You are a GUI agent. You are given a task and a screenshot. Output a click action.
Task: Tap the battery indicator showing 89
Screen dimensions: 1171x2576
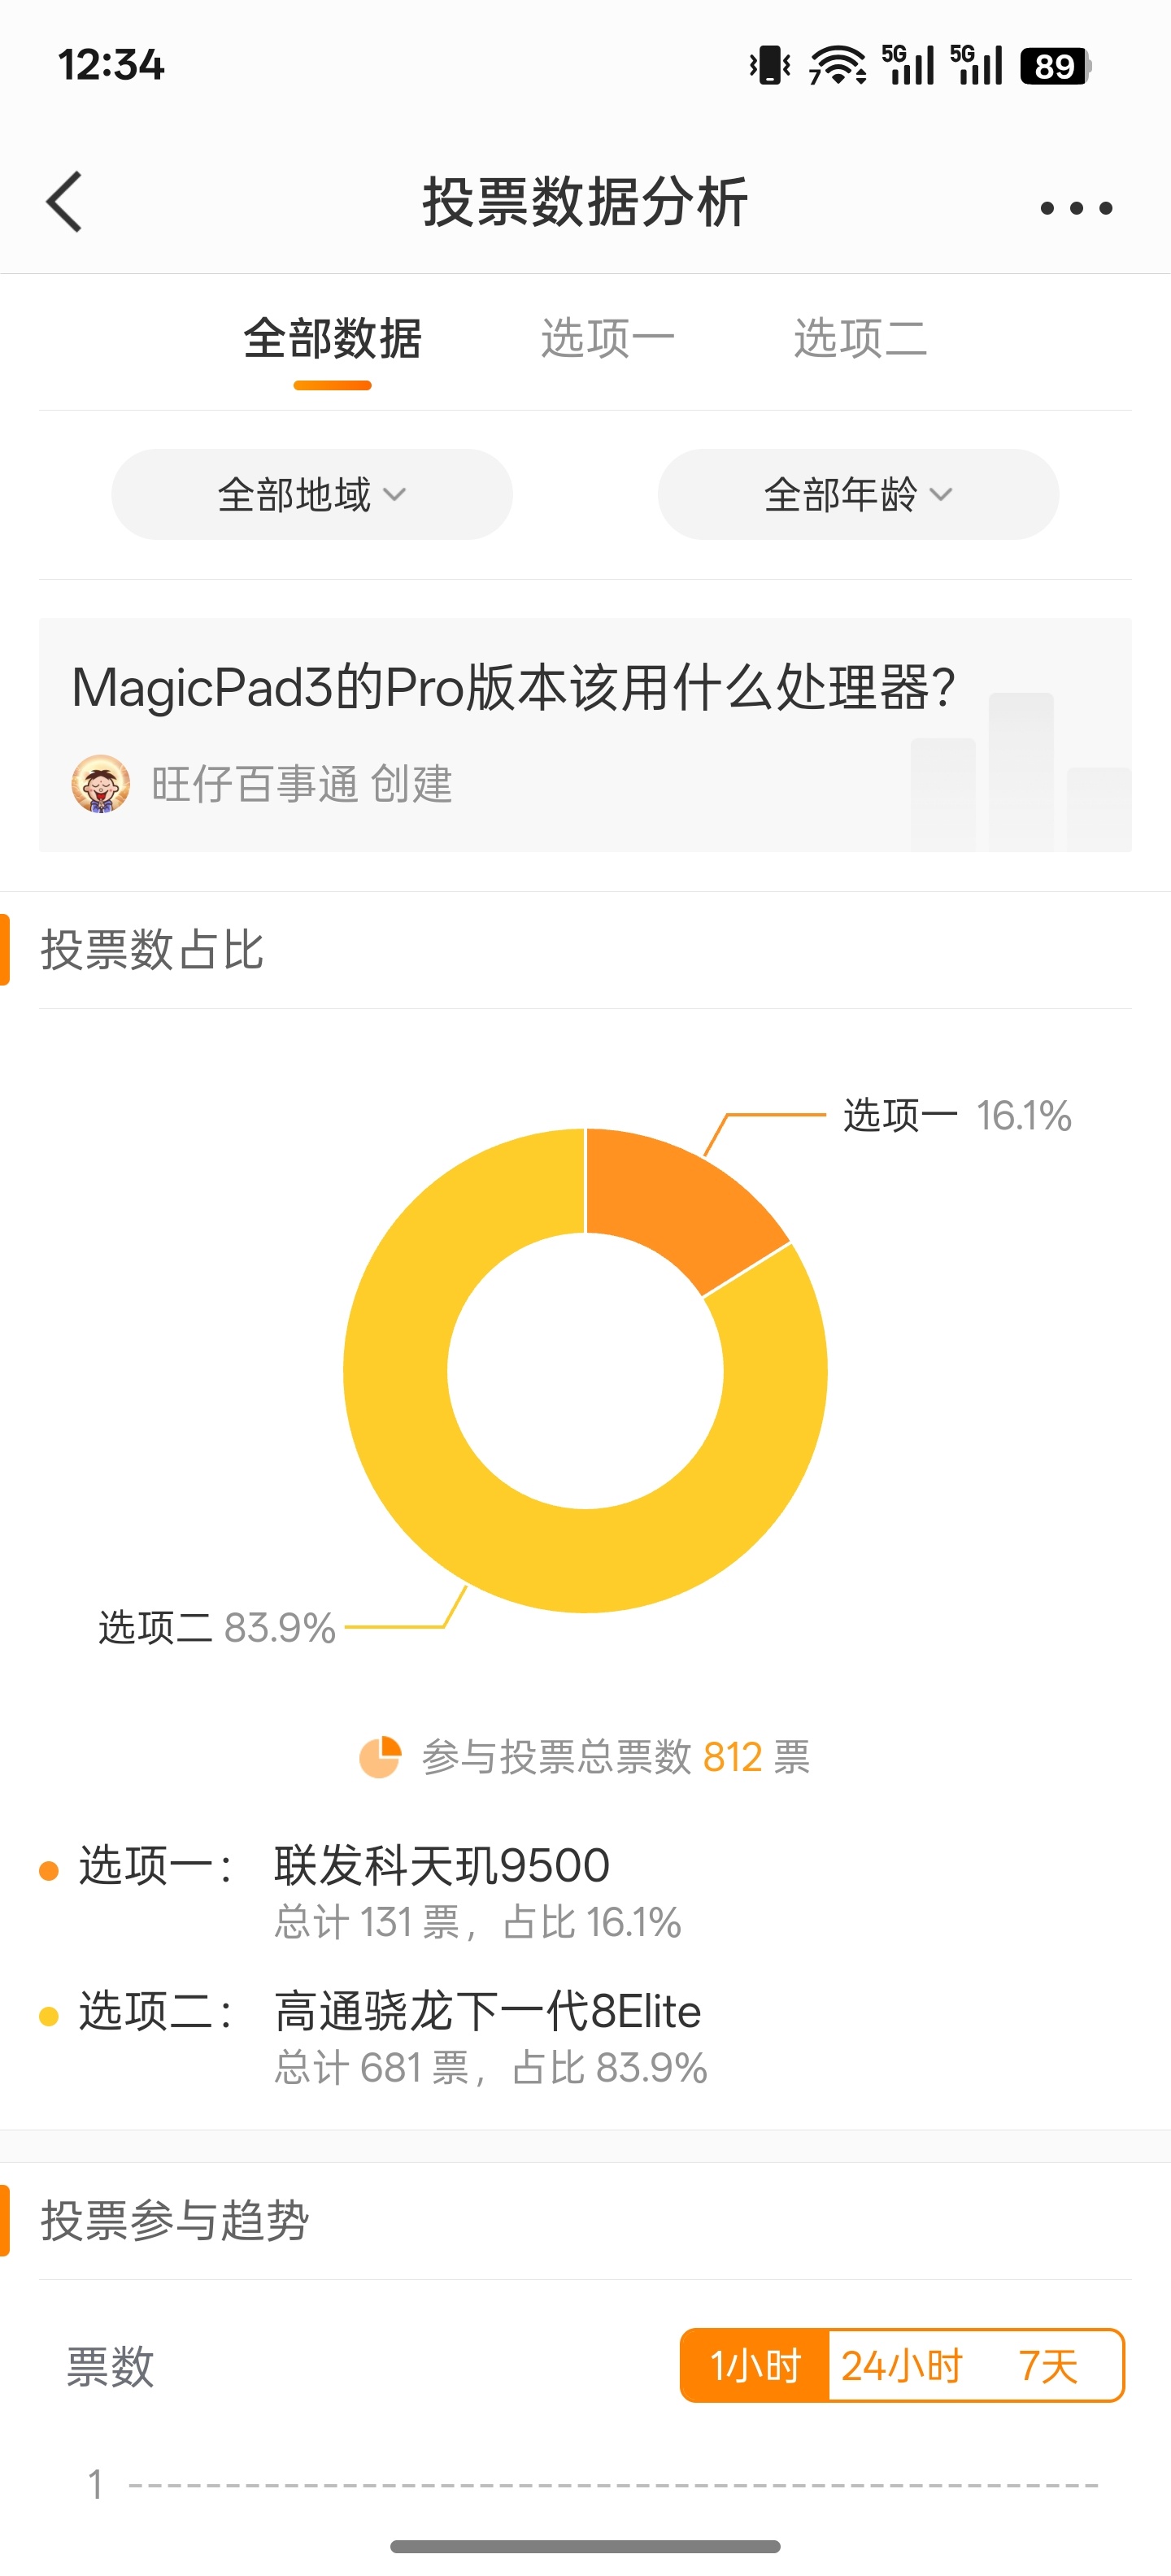click(1056, 66)
